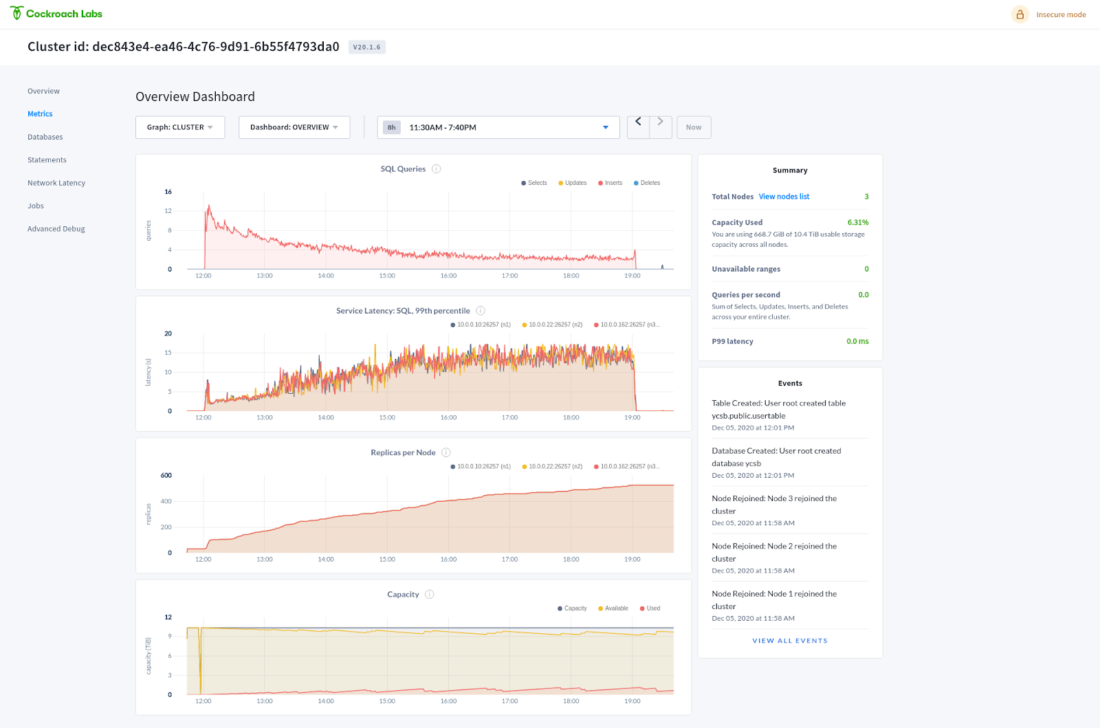Open Capacity chart info icon
This screenshot has height=728, width=1100.
coord(429,594)
